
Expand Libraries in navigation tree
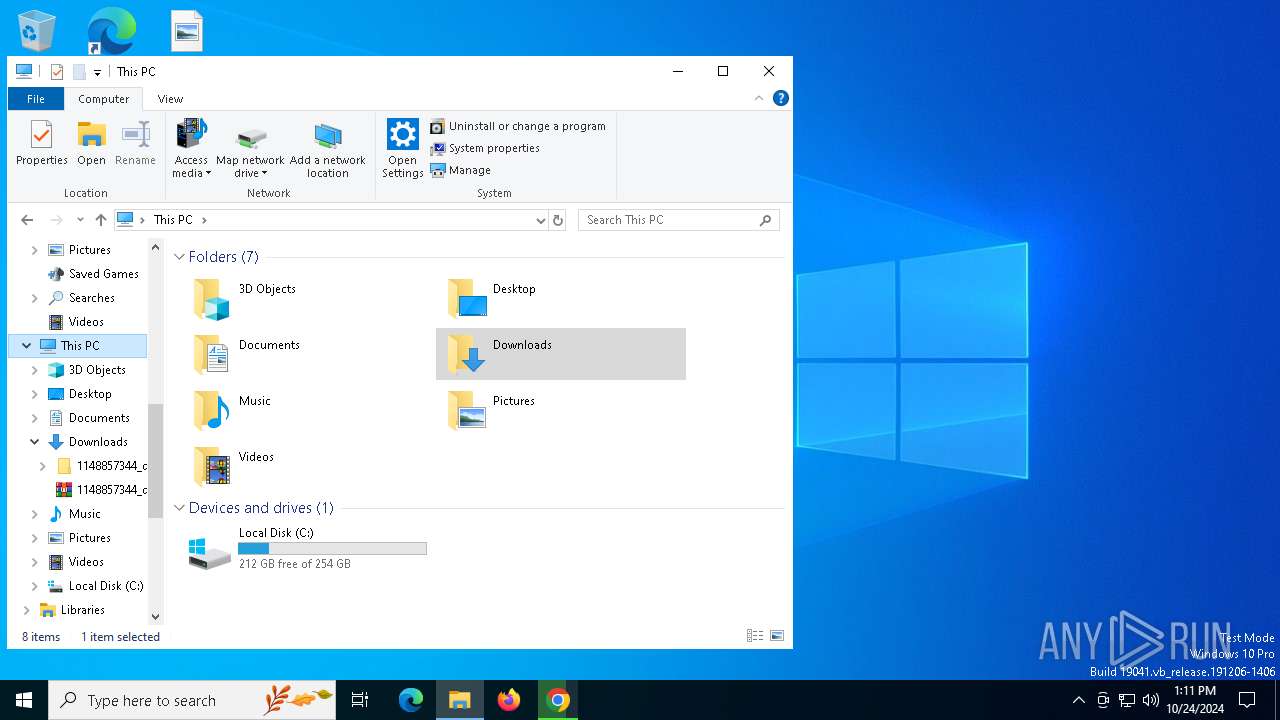(27, 610)
